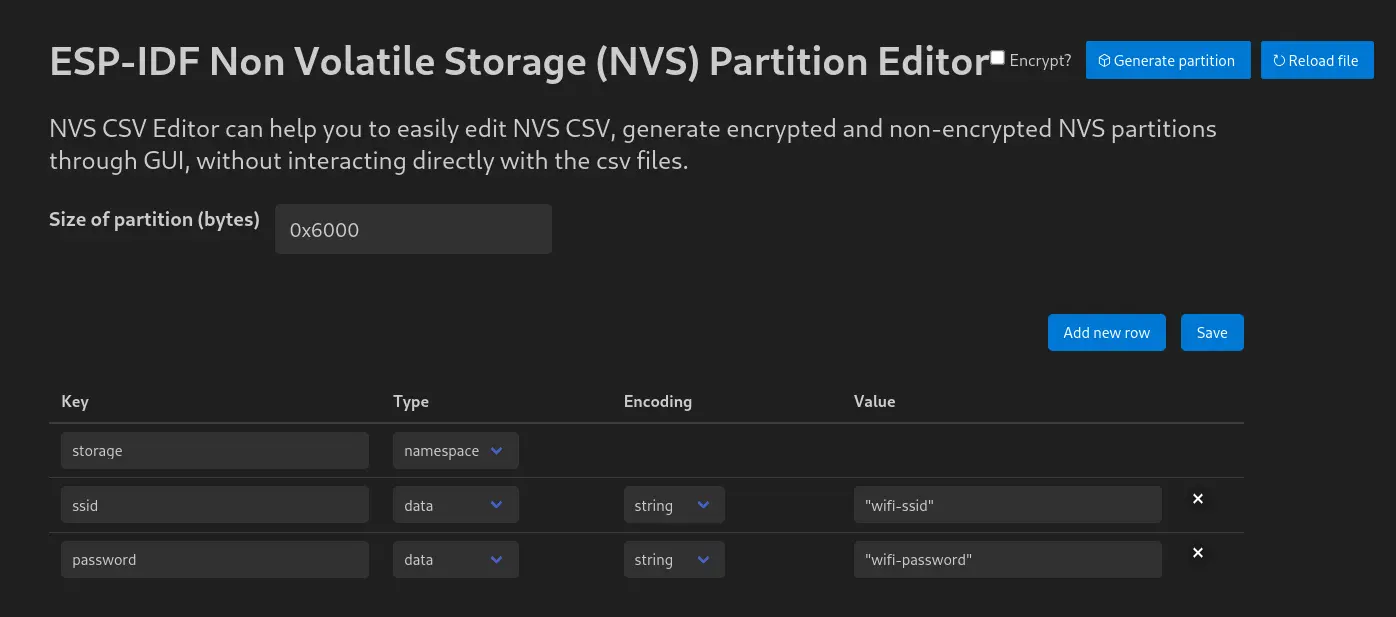
Task: Click the "wifi-ssid" value field
Action: click(x=1007, y=505)
